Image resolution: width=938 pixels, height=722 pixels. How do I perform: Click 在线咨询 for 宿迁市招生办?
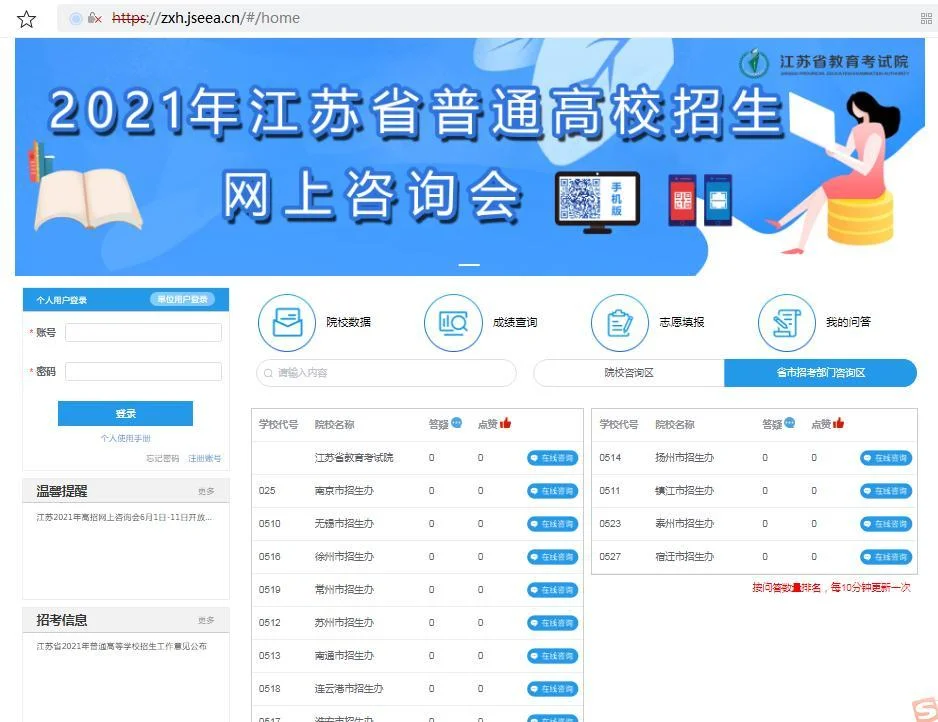[x=886, y=557]
